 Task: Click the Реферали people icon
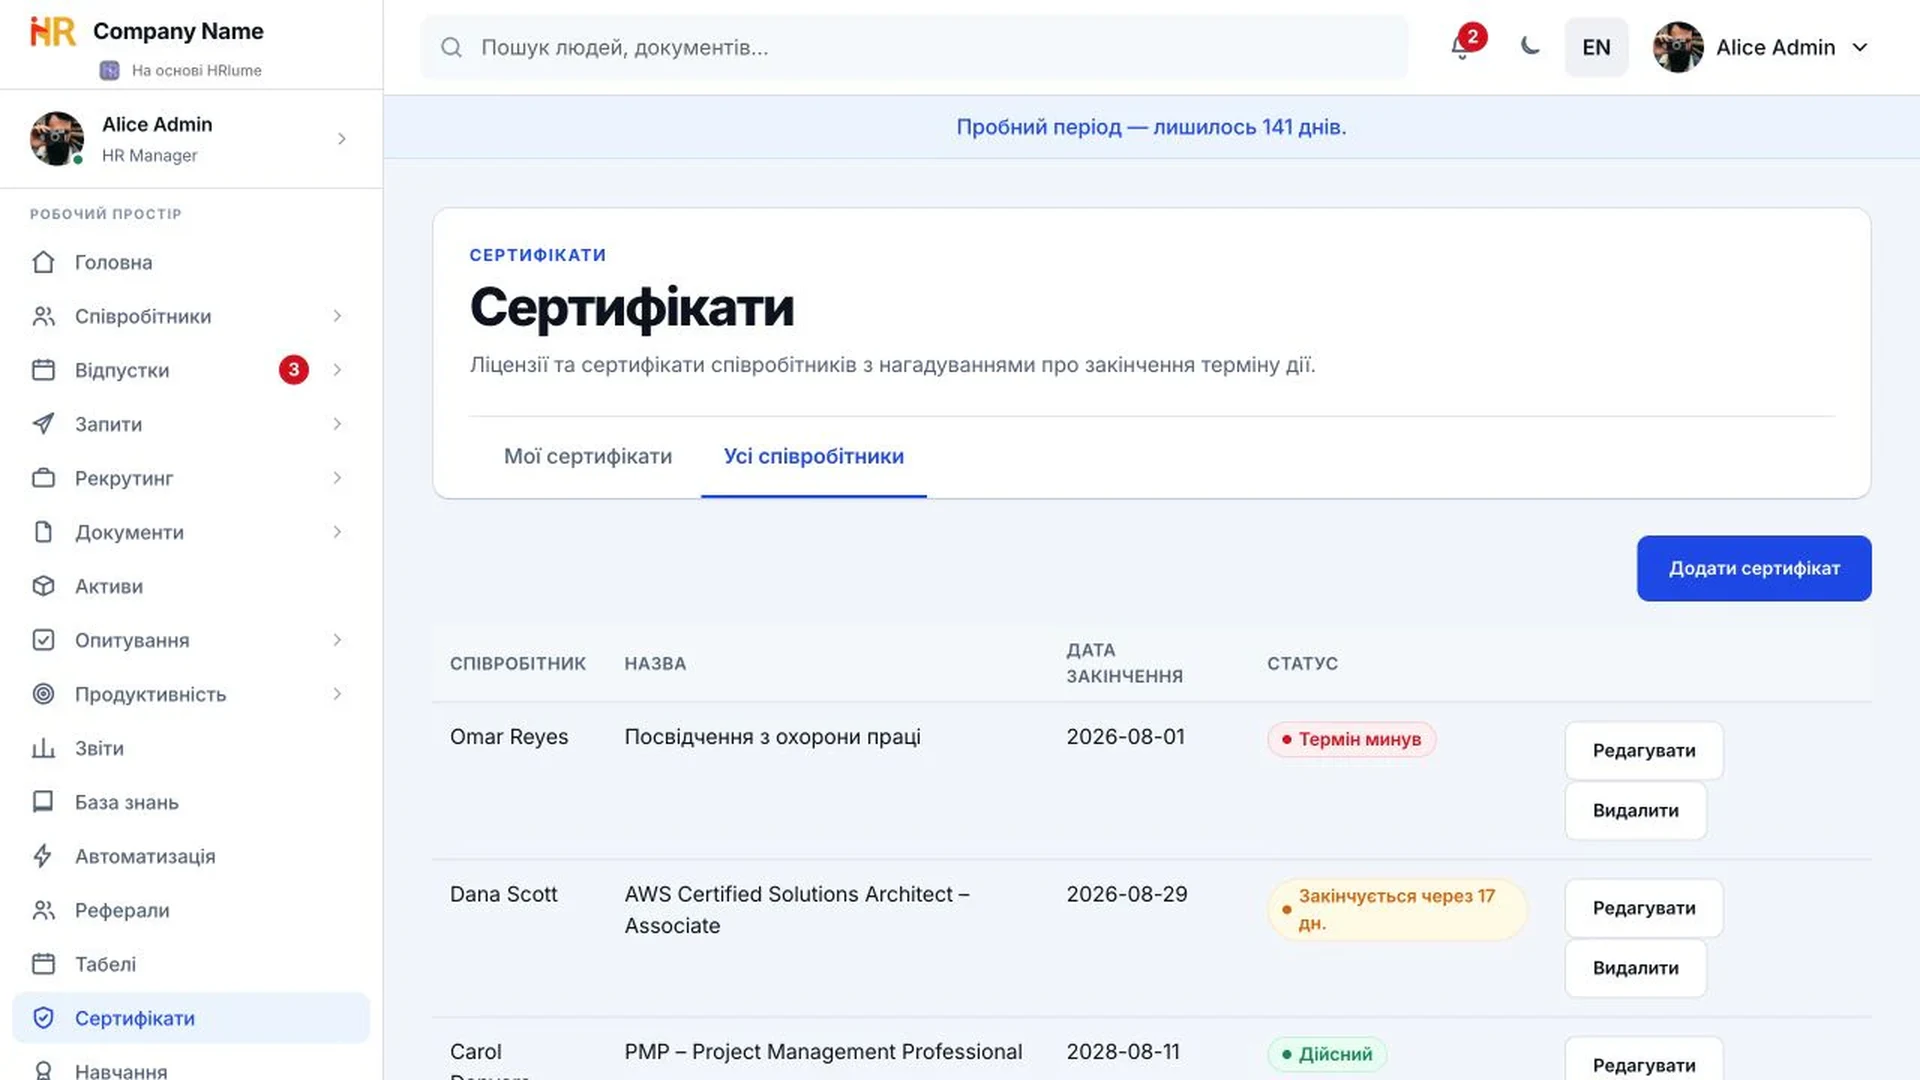(x=43, y=910)
